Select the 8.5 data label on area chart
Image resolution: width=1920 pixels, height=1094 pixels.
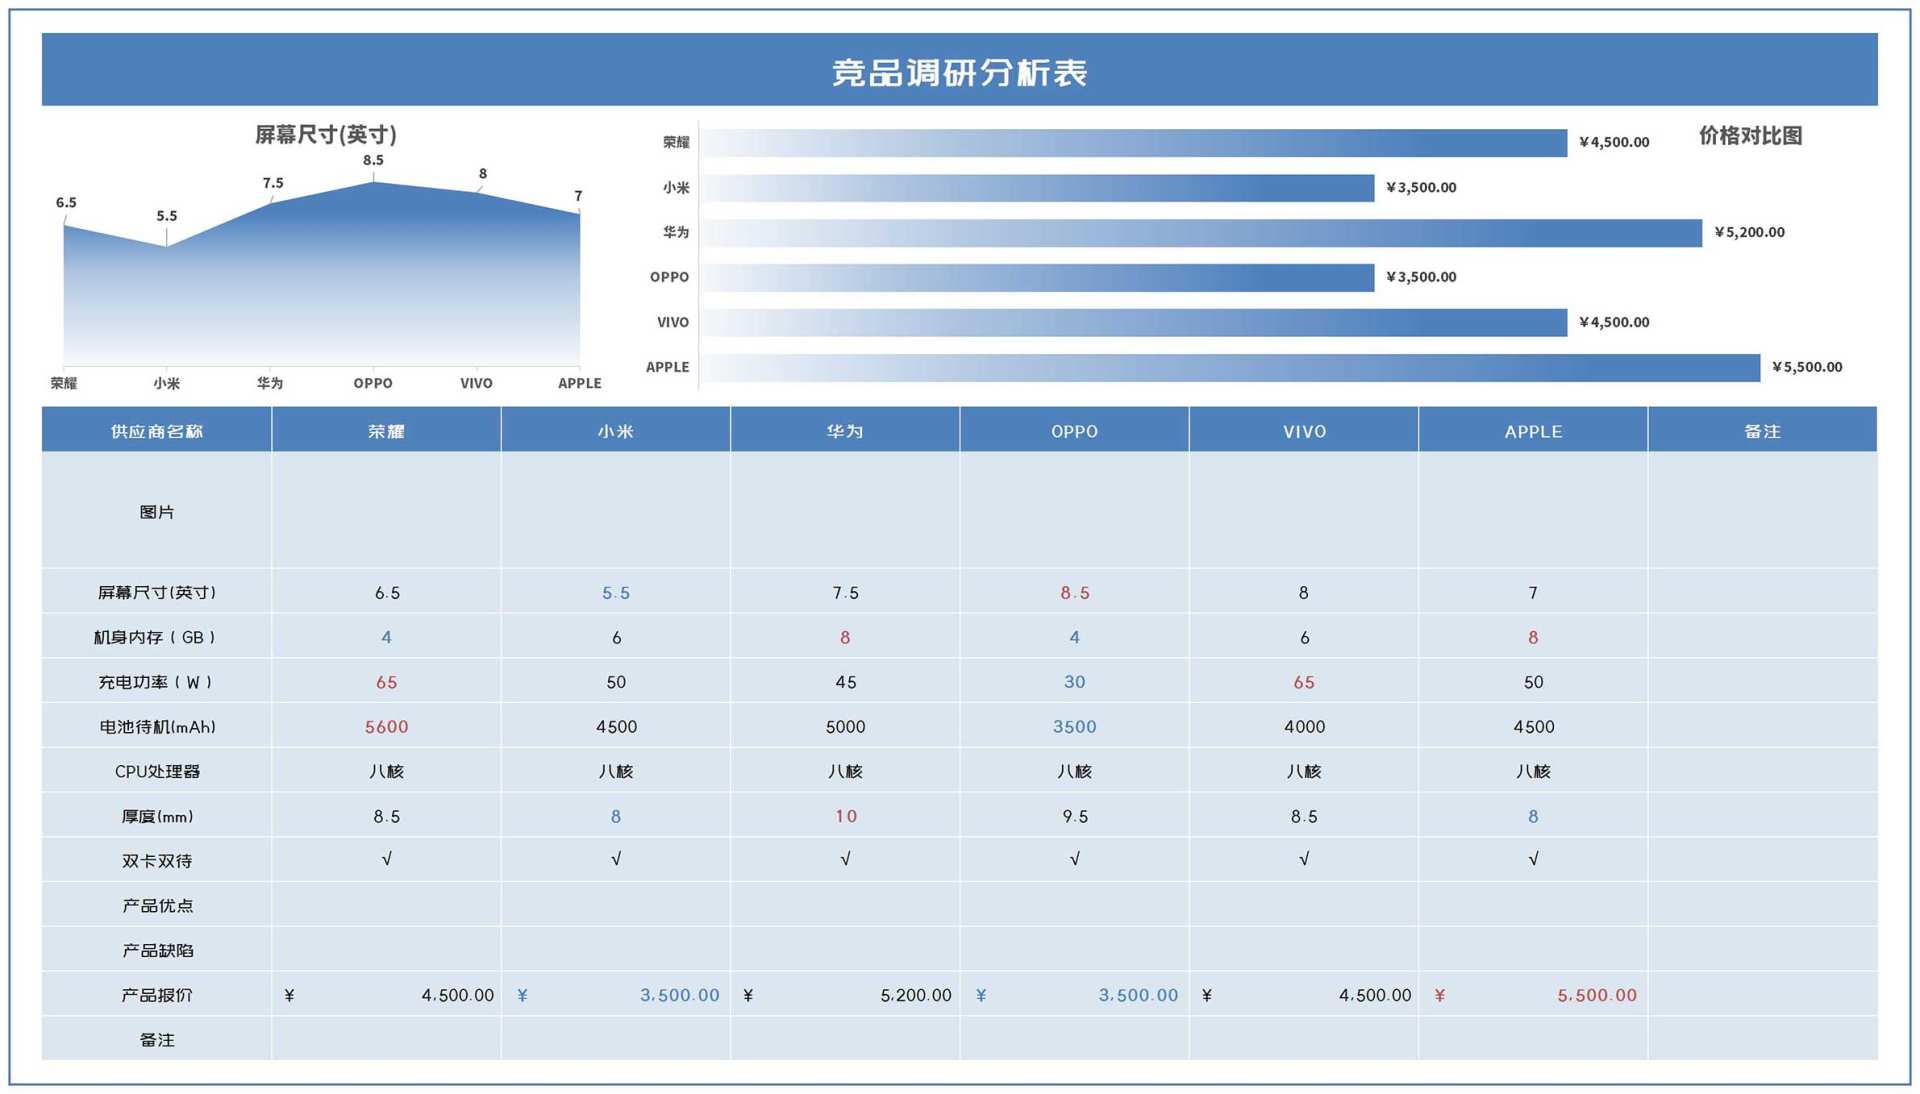pyautogui.click(x=373, y=160)
